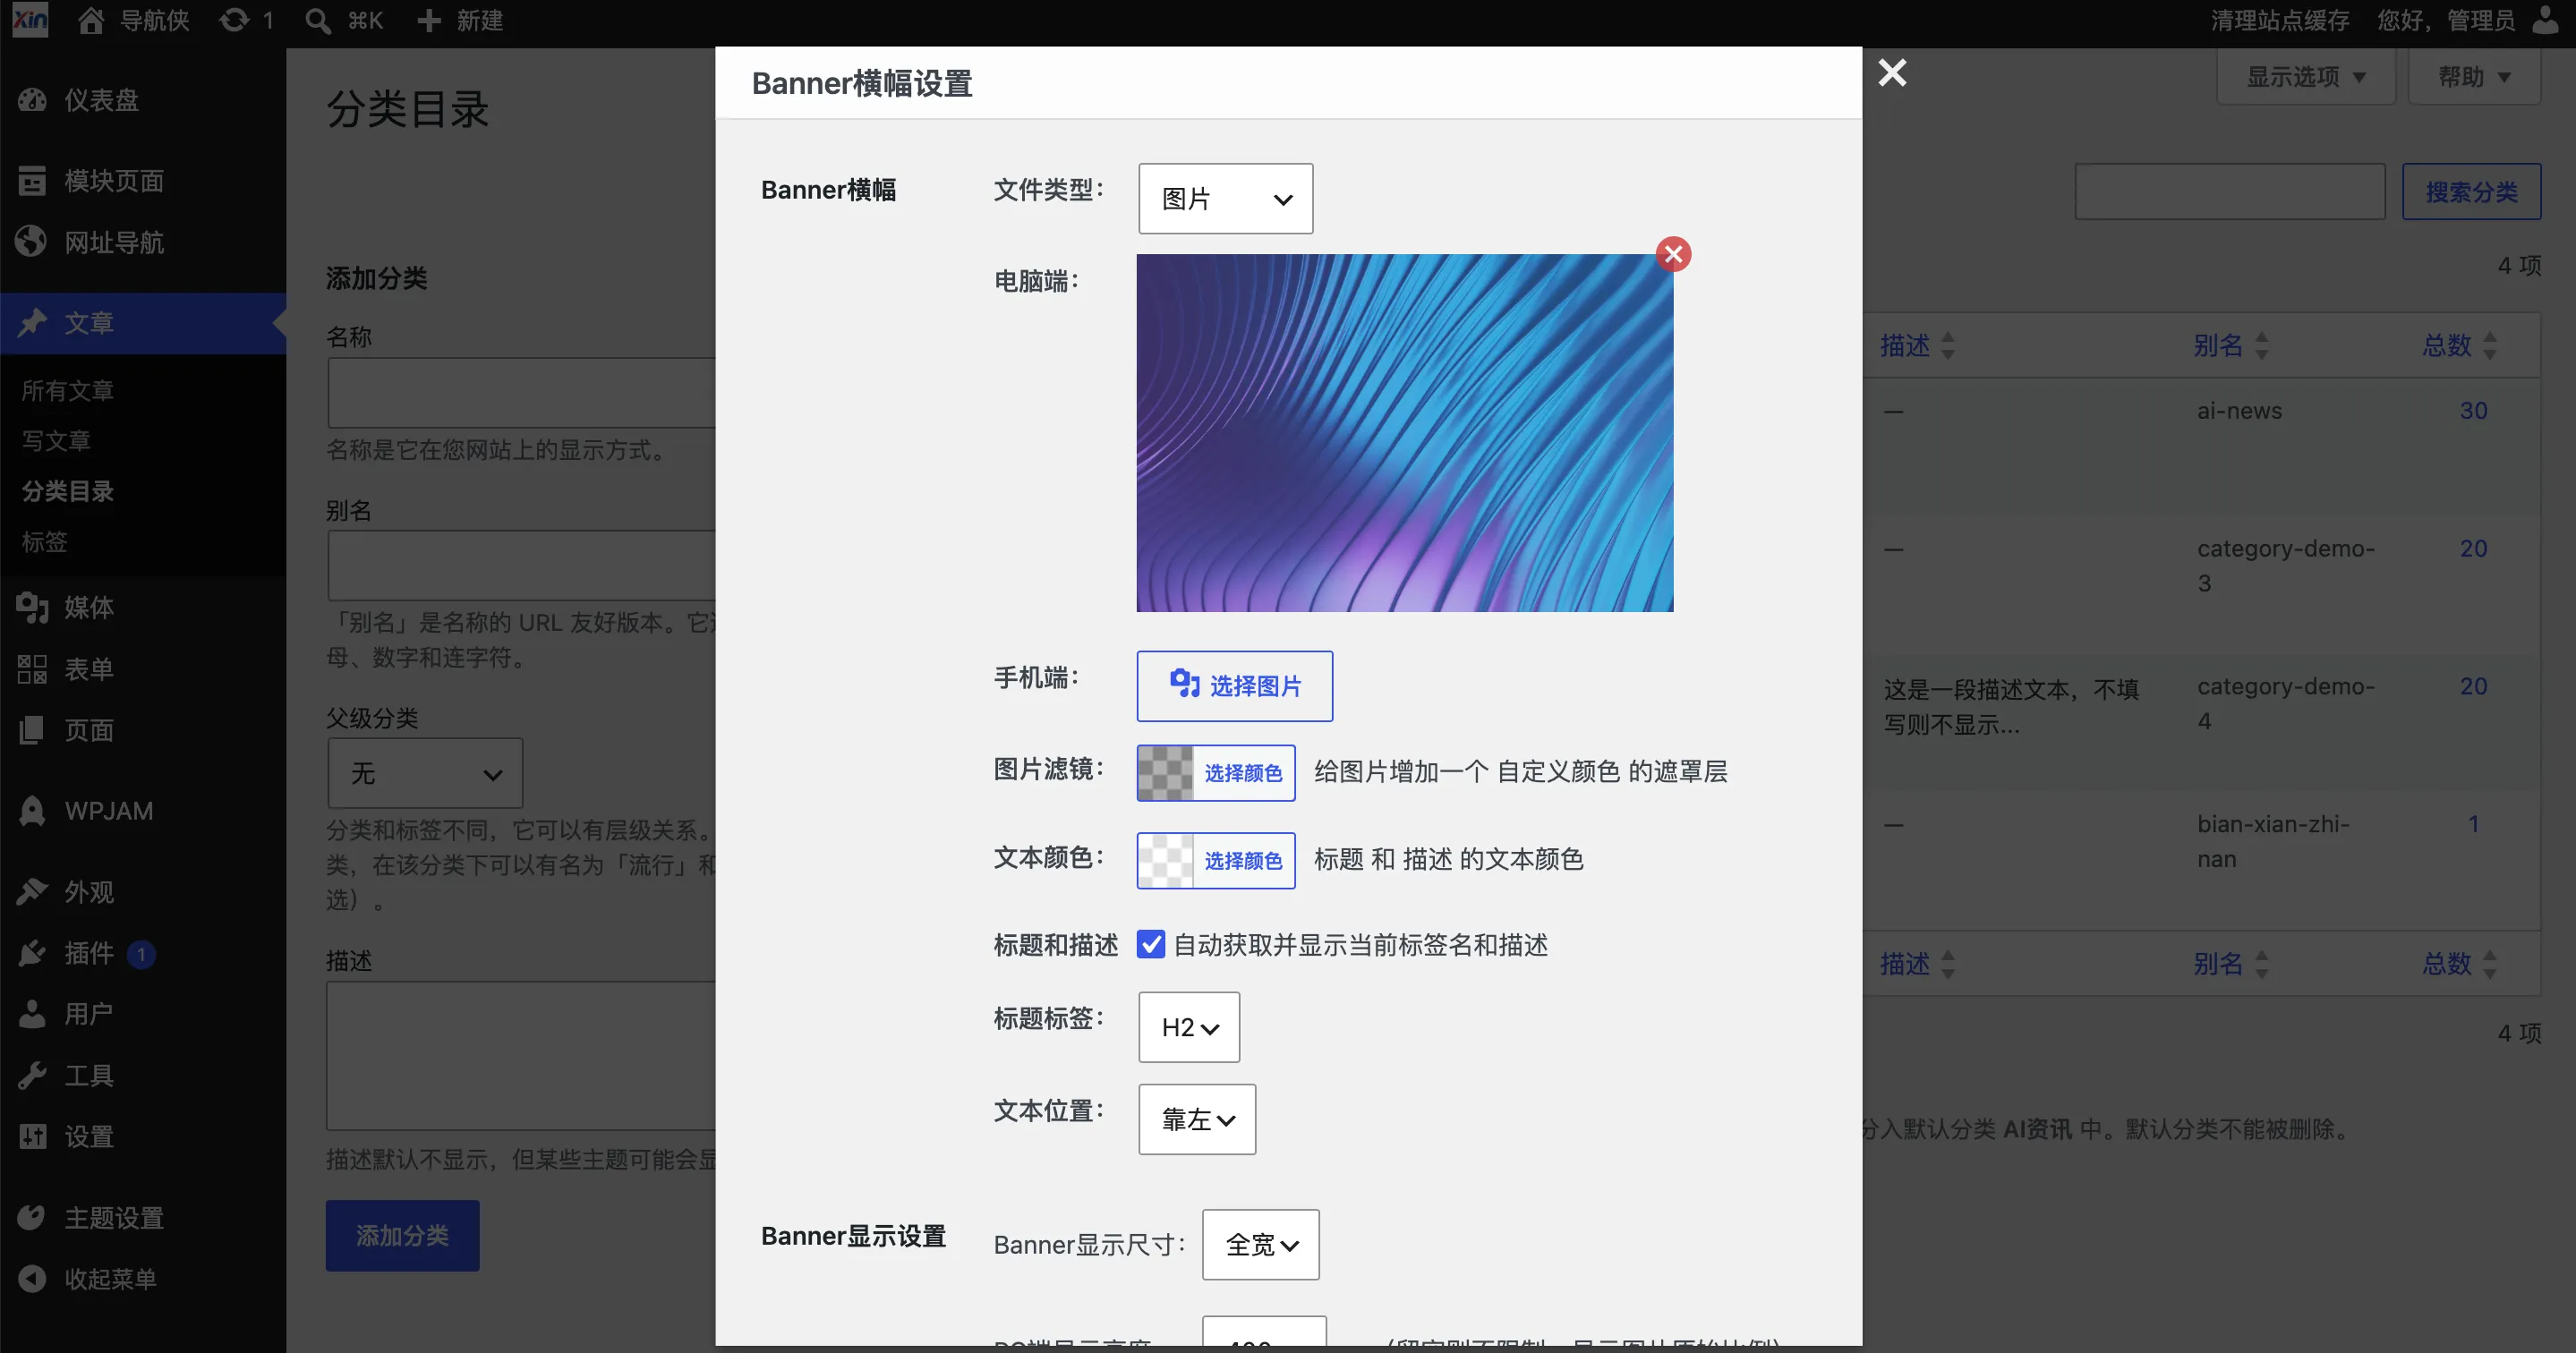
Task: Focus the 名称 input field
Action: click(x=522, y=393)
